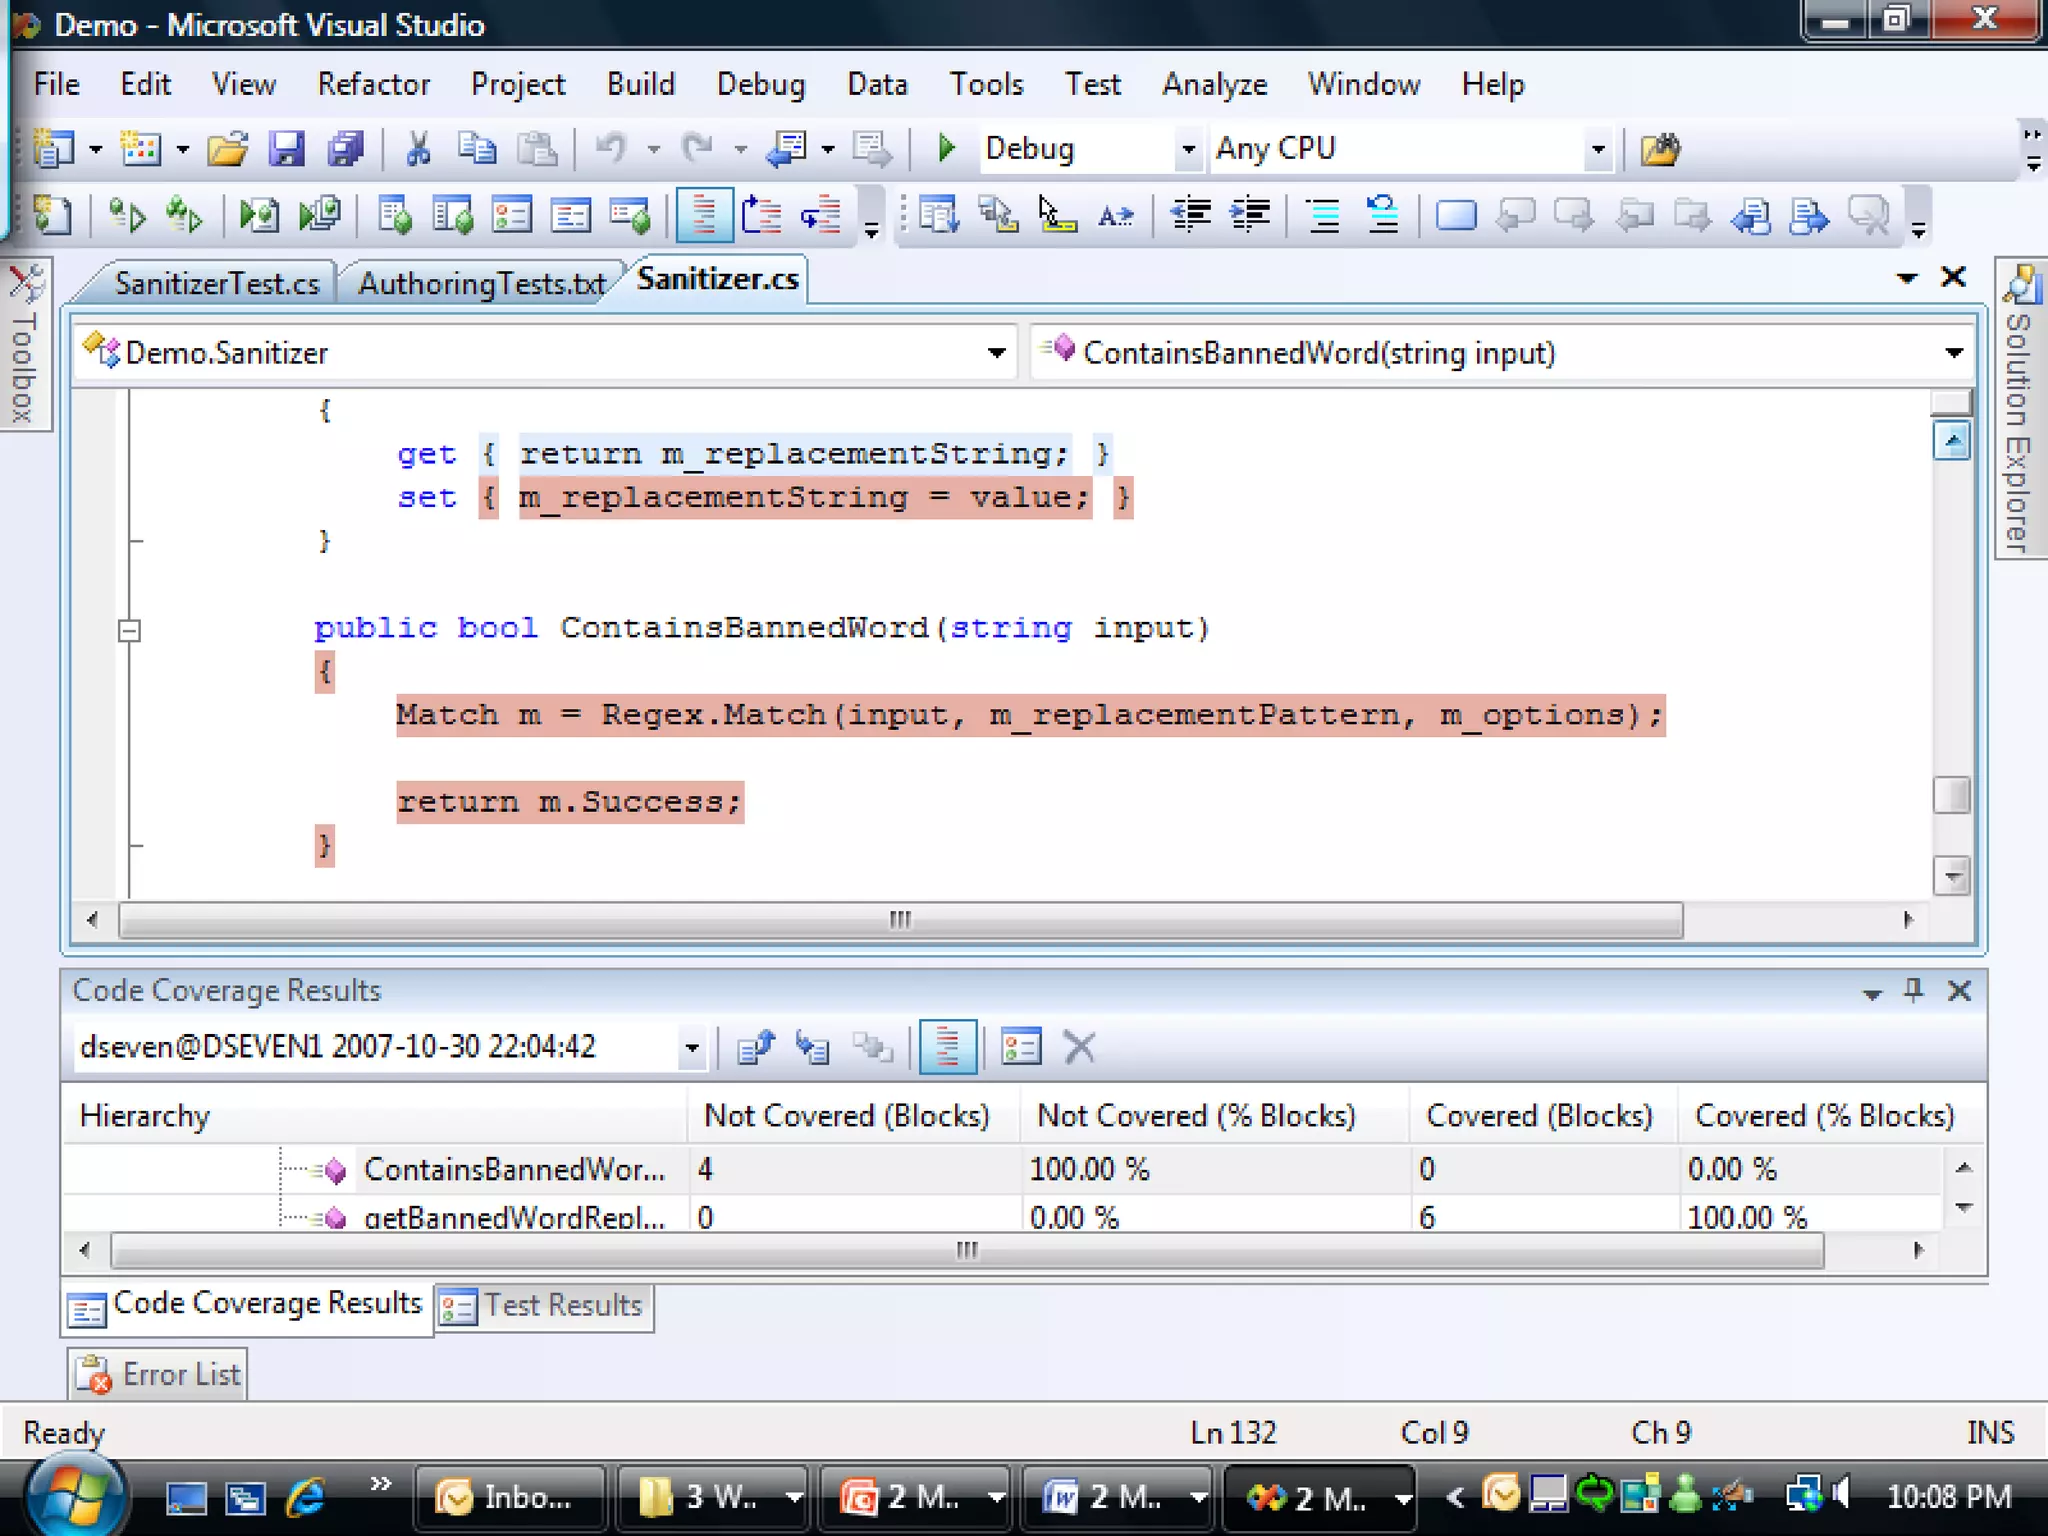
Task: Open the Error List panel
Action: tap(160, 1374)
